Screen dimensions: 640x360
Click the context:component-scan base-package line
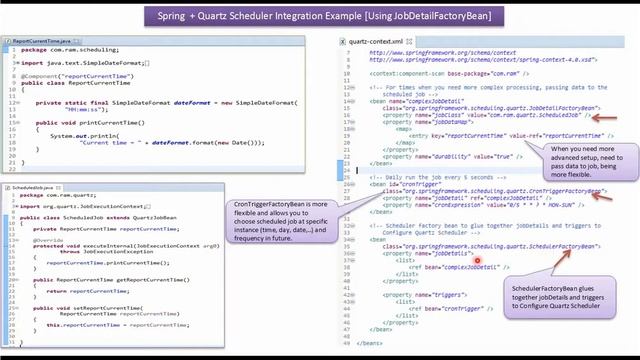[x=449, y=74]
